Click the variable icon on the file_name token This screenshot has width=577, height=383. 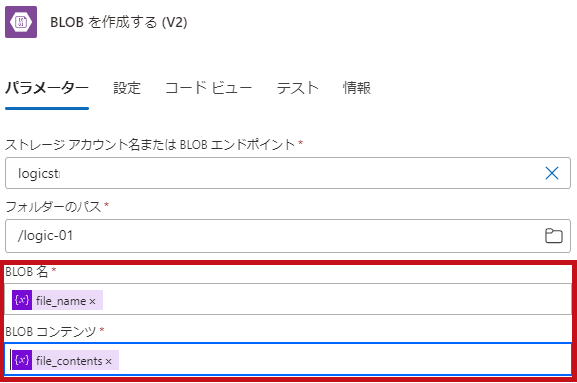(22, 300)
